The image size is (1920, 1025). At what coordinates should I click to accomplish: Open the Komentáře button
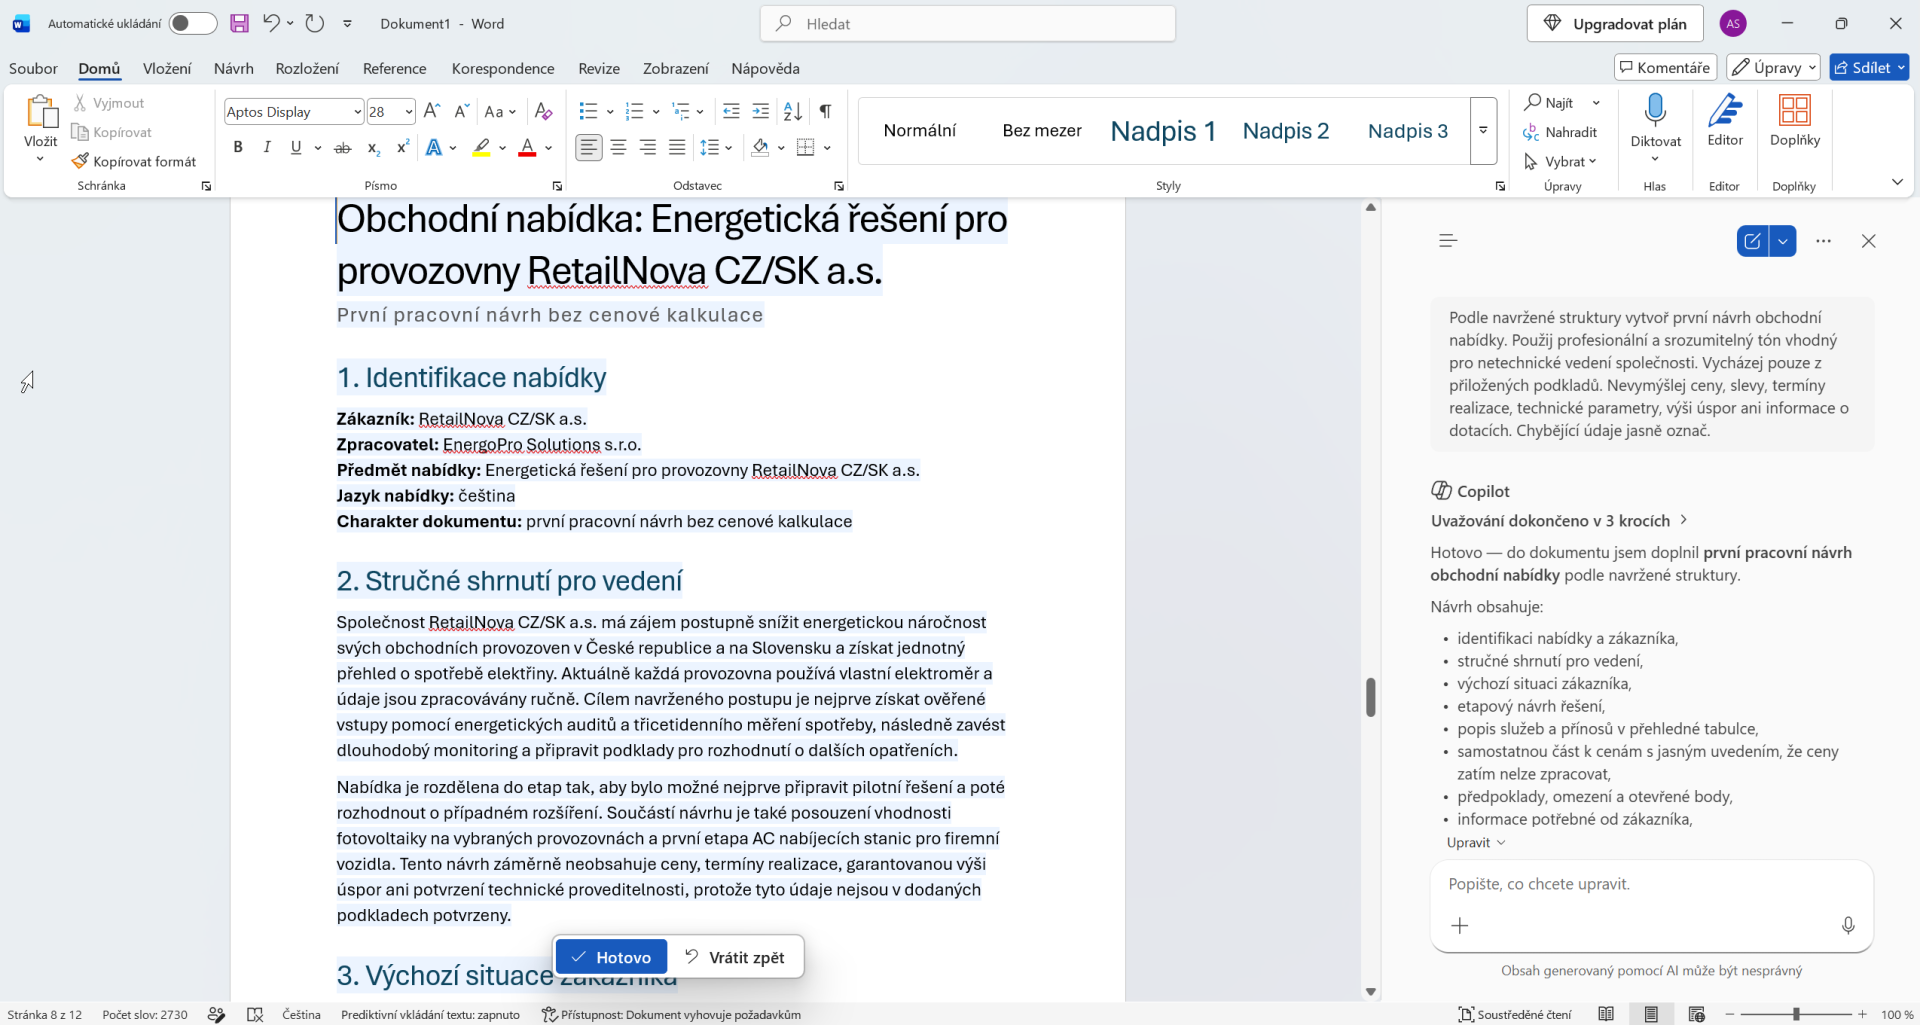tap(1665, 67)
